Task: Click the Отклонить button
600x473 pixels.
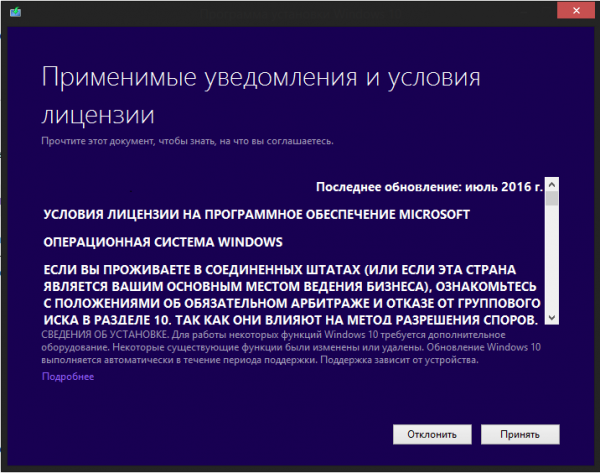Action: [432, 434]
